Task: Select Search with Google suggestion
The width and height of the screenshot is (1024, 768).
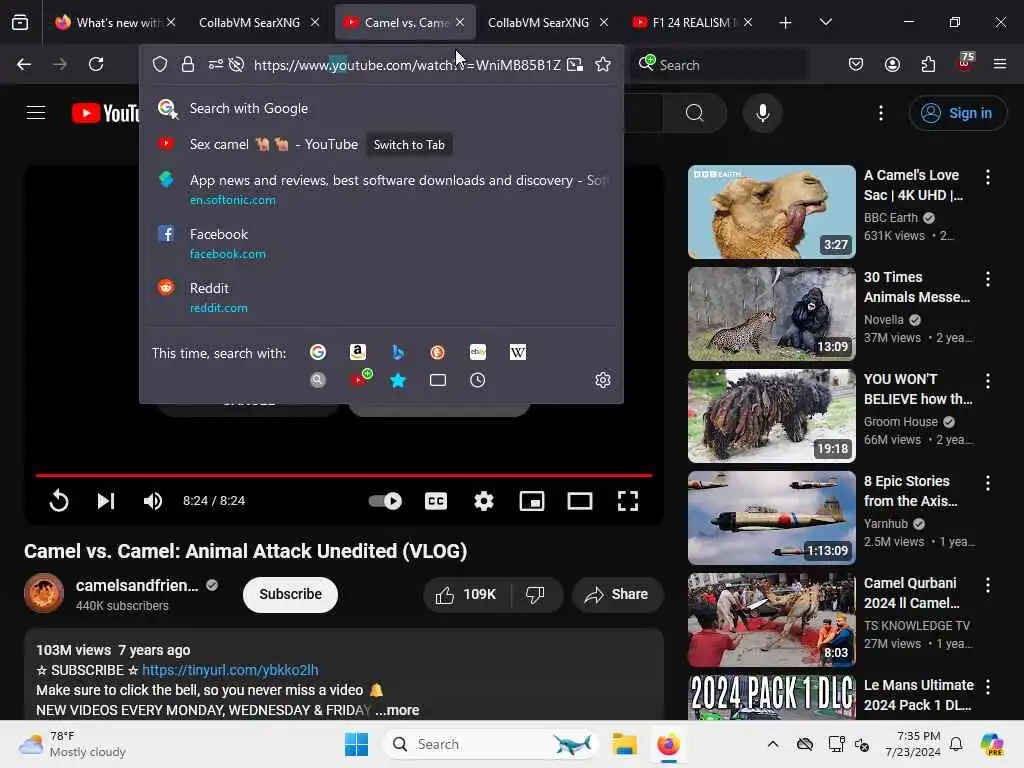Action: pos(381,108)
